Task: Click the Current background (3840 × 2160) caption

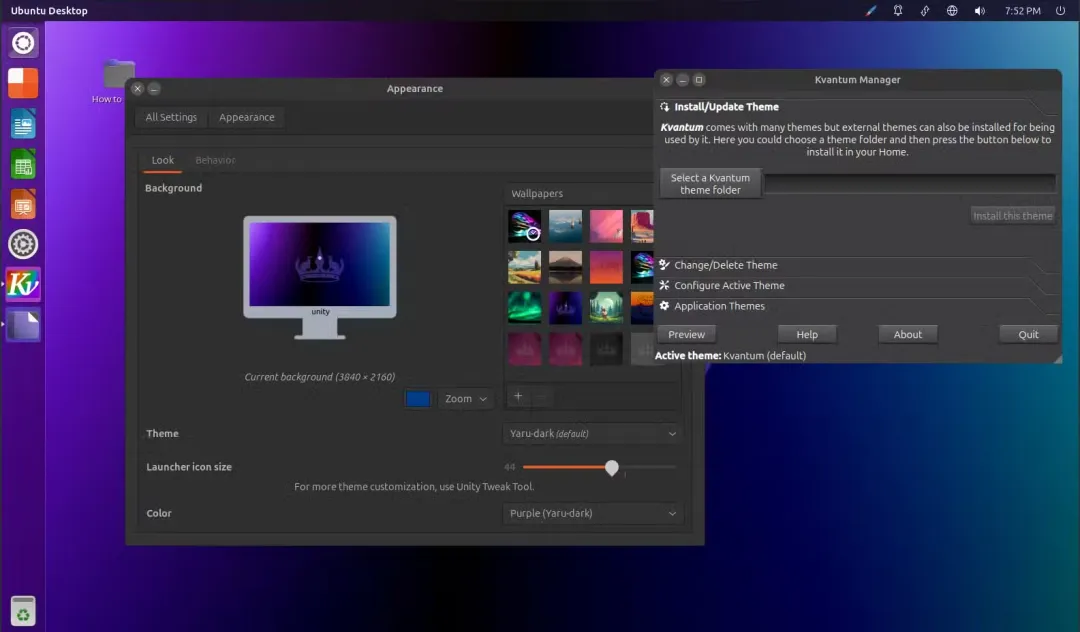Action: (x=320, y=377)
